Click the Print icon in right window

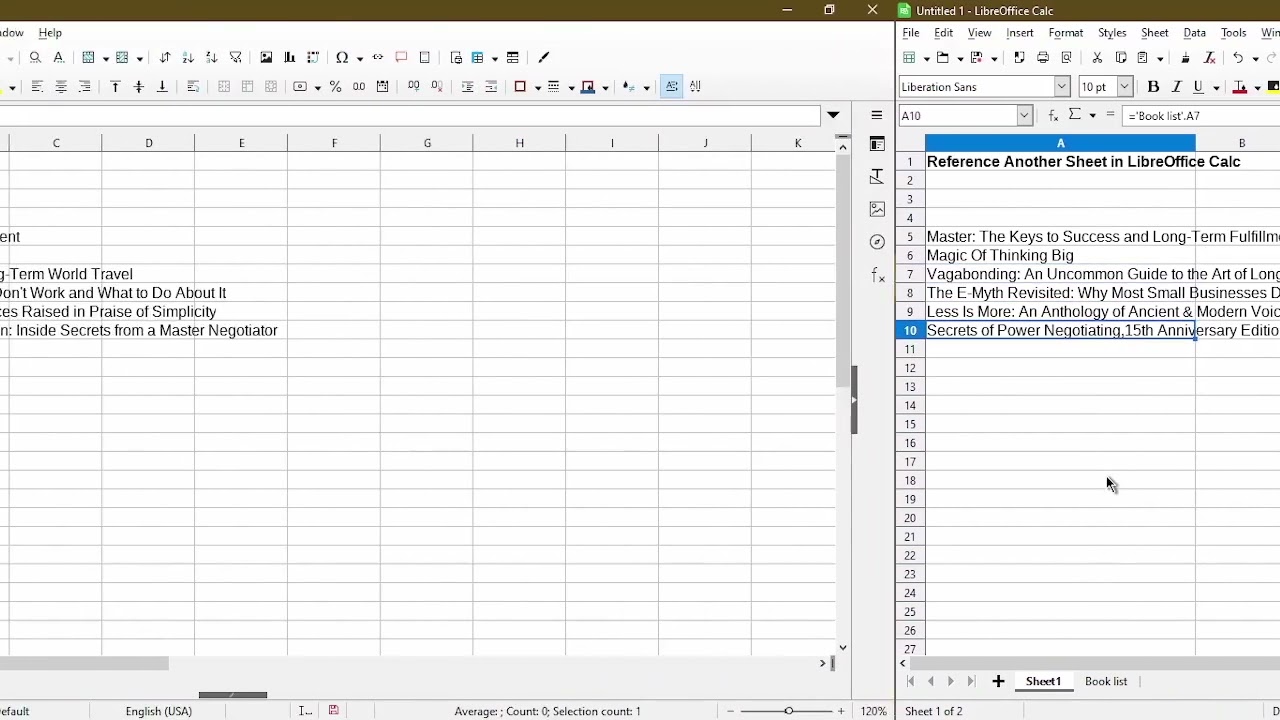click(x=1043, y=58)
